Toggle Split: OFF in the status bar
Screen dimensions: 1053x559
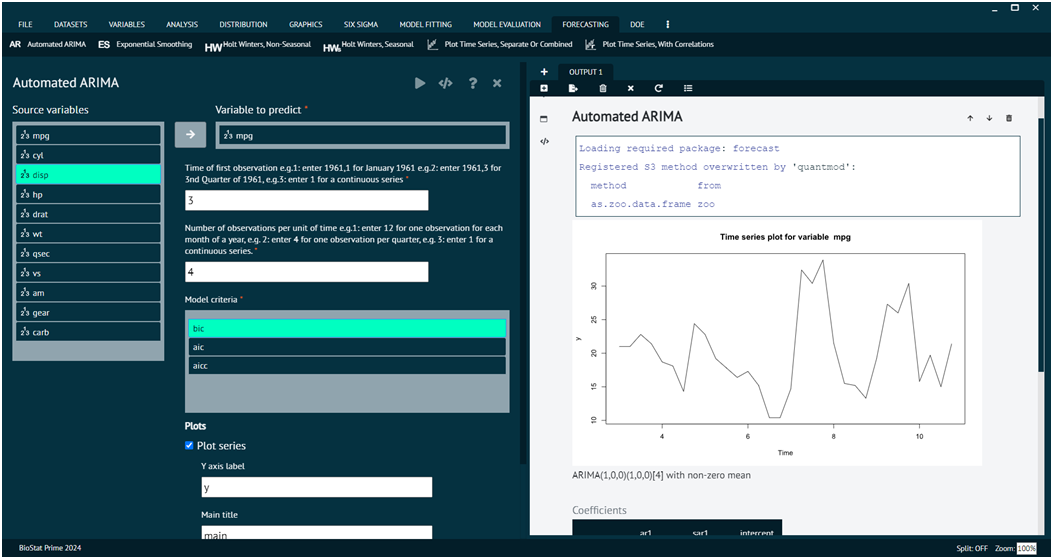972,548
